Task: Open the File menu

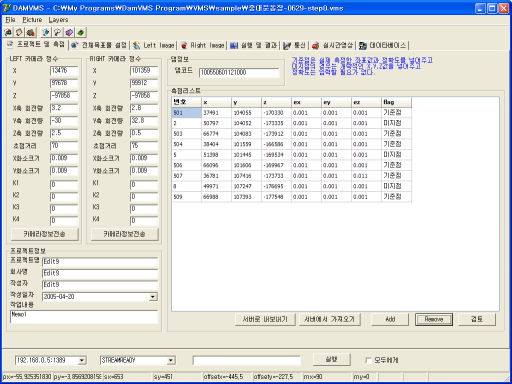Action: click(x=10, y=20)
